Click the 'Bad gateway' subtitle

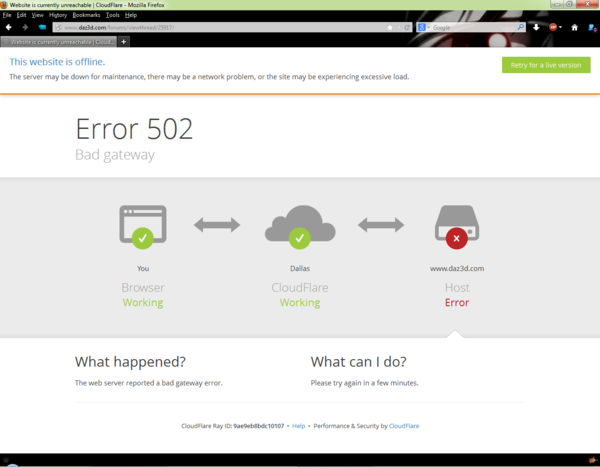115,155
